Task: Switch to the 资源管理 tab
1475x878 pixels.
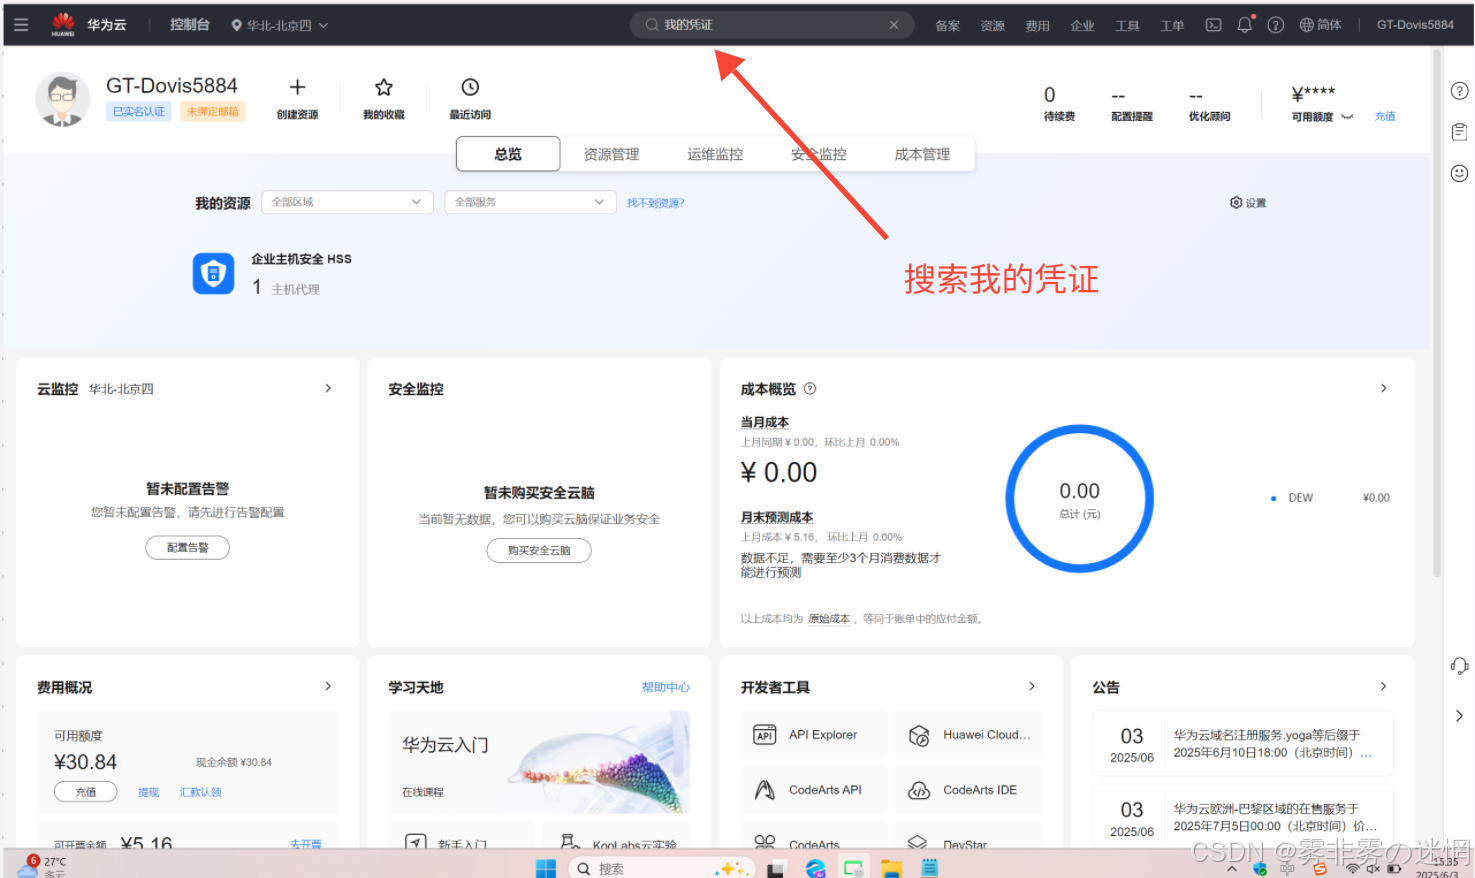Action: pos(611,154)
